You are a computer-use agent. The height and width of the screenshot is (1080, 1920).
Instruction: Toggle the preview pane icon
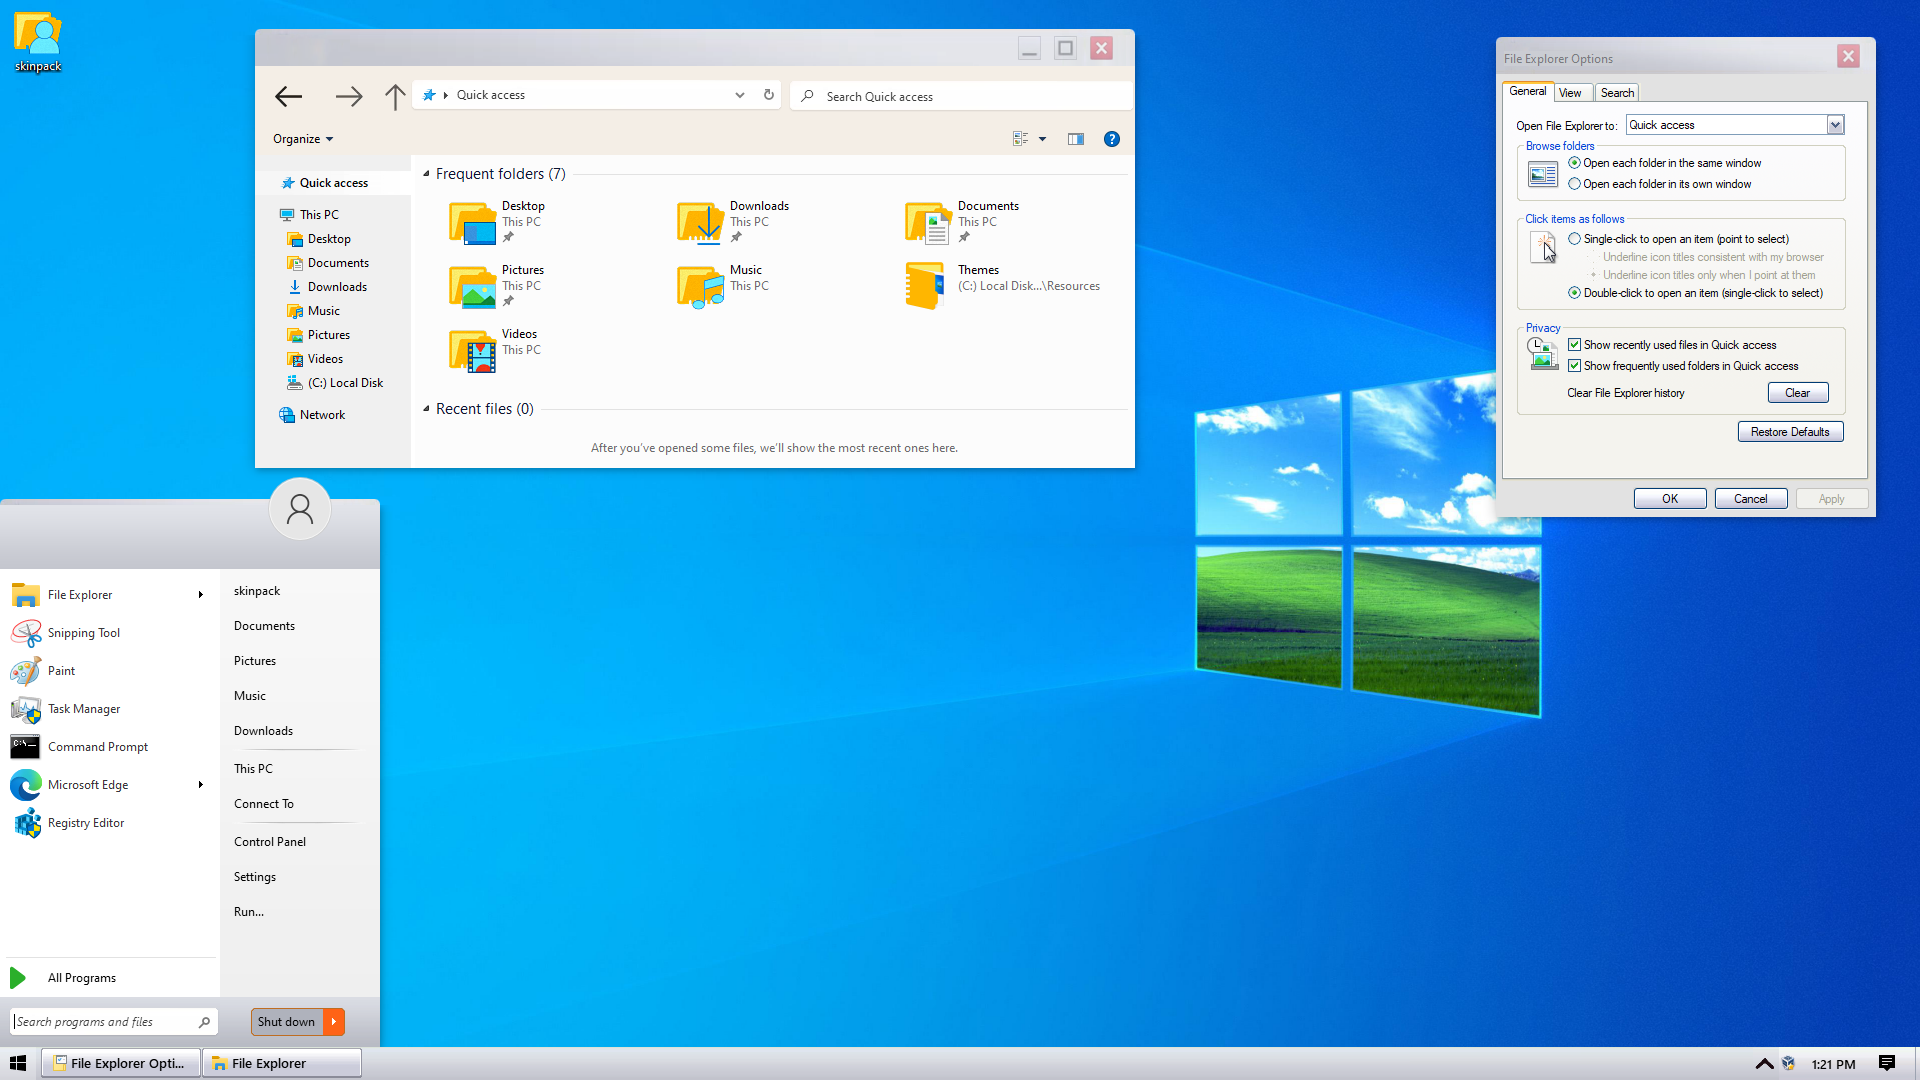(1076, 139)
